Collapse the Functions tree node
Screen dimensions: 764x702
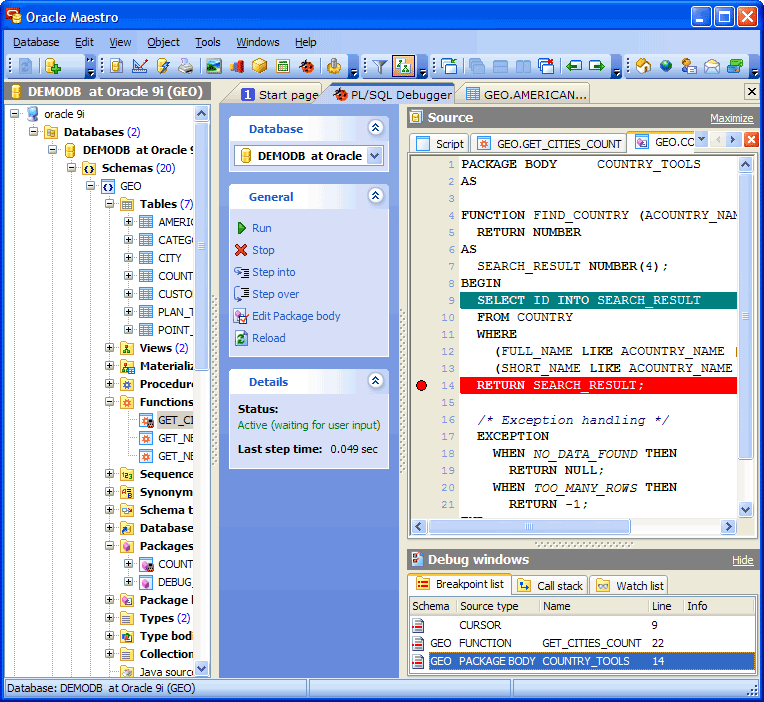(110, 402)
